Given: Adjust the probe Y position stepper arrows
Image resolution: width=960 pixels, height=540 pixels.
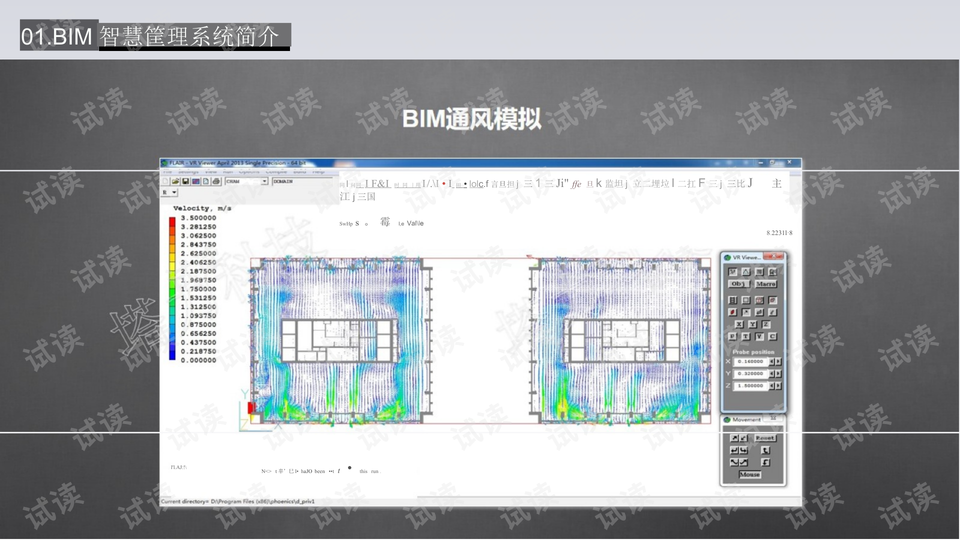Looking at the screenshot, I should point(776,373).
